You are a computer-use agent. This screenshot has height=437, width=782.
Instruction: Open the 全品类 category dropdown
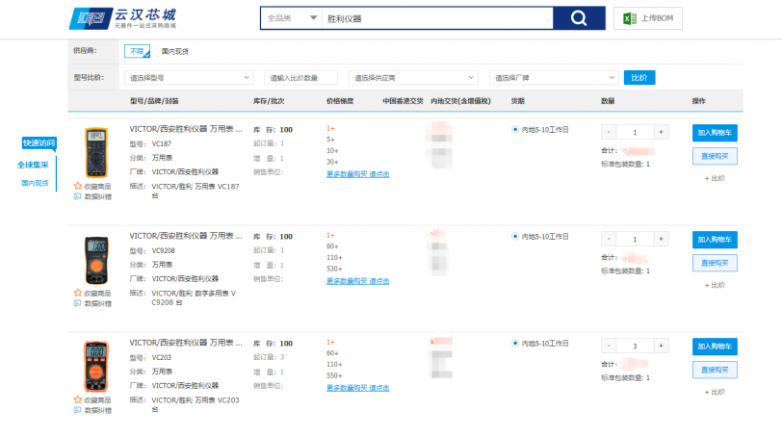pyautogui.click(x=292, y=18)
